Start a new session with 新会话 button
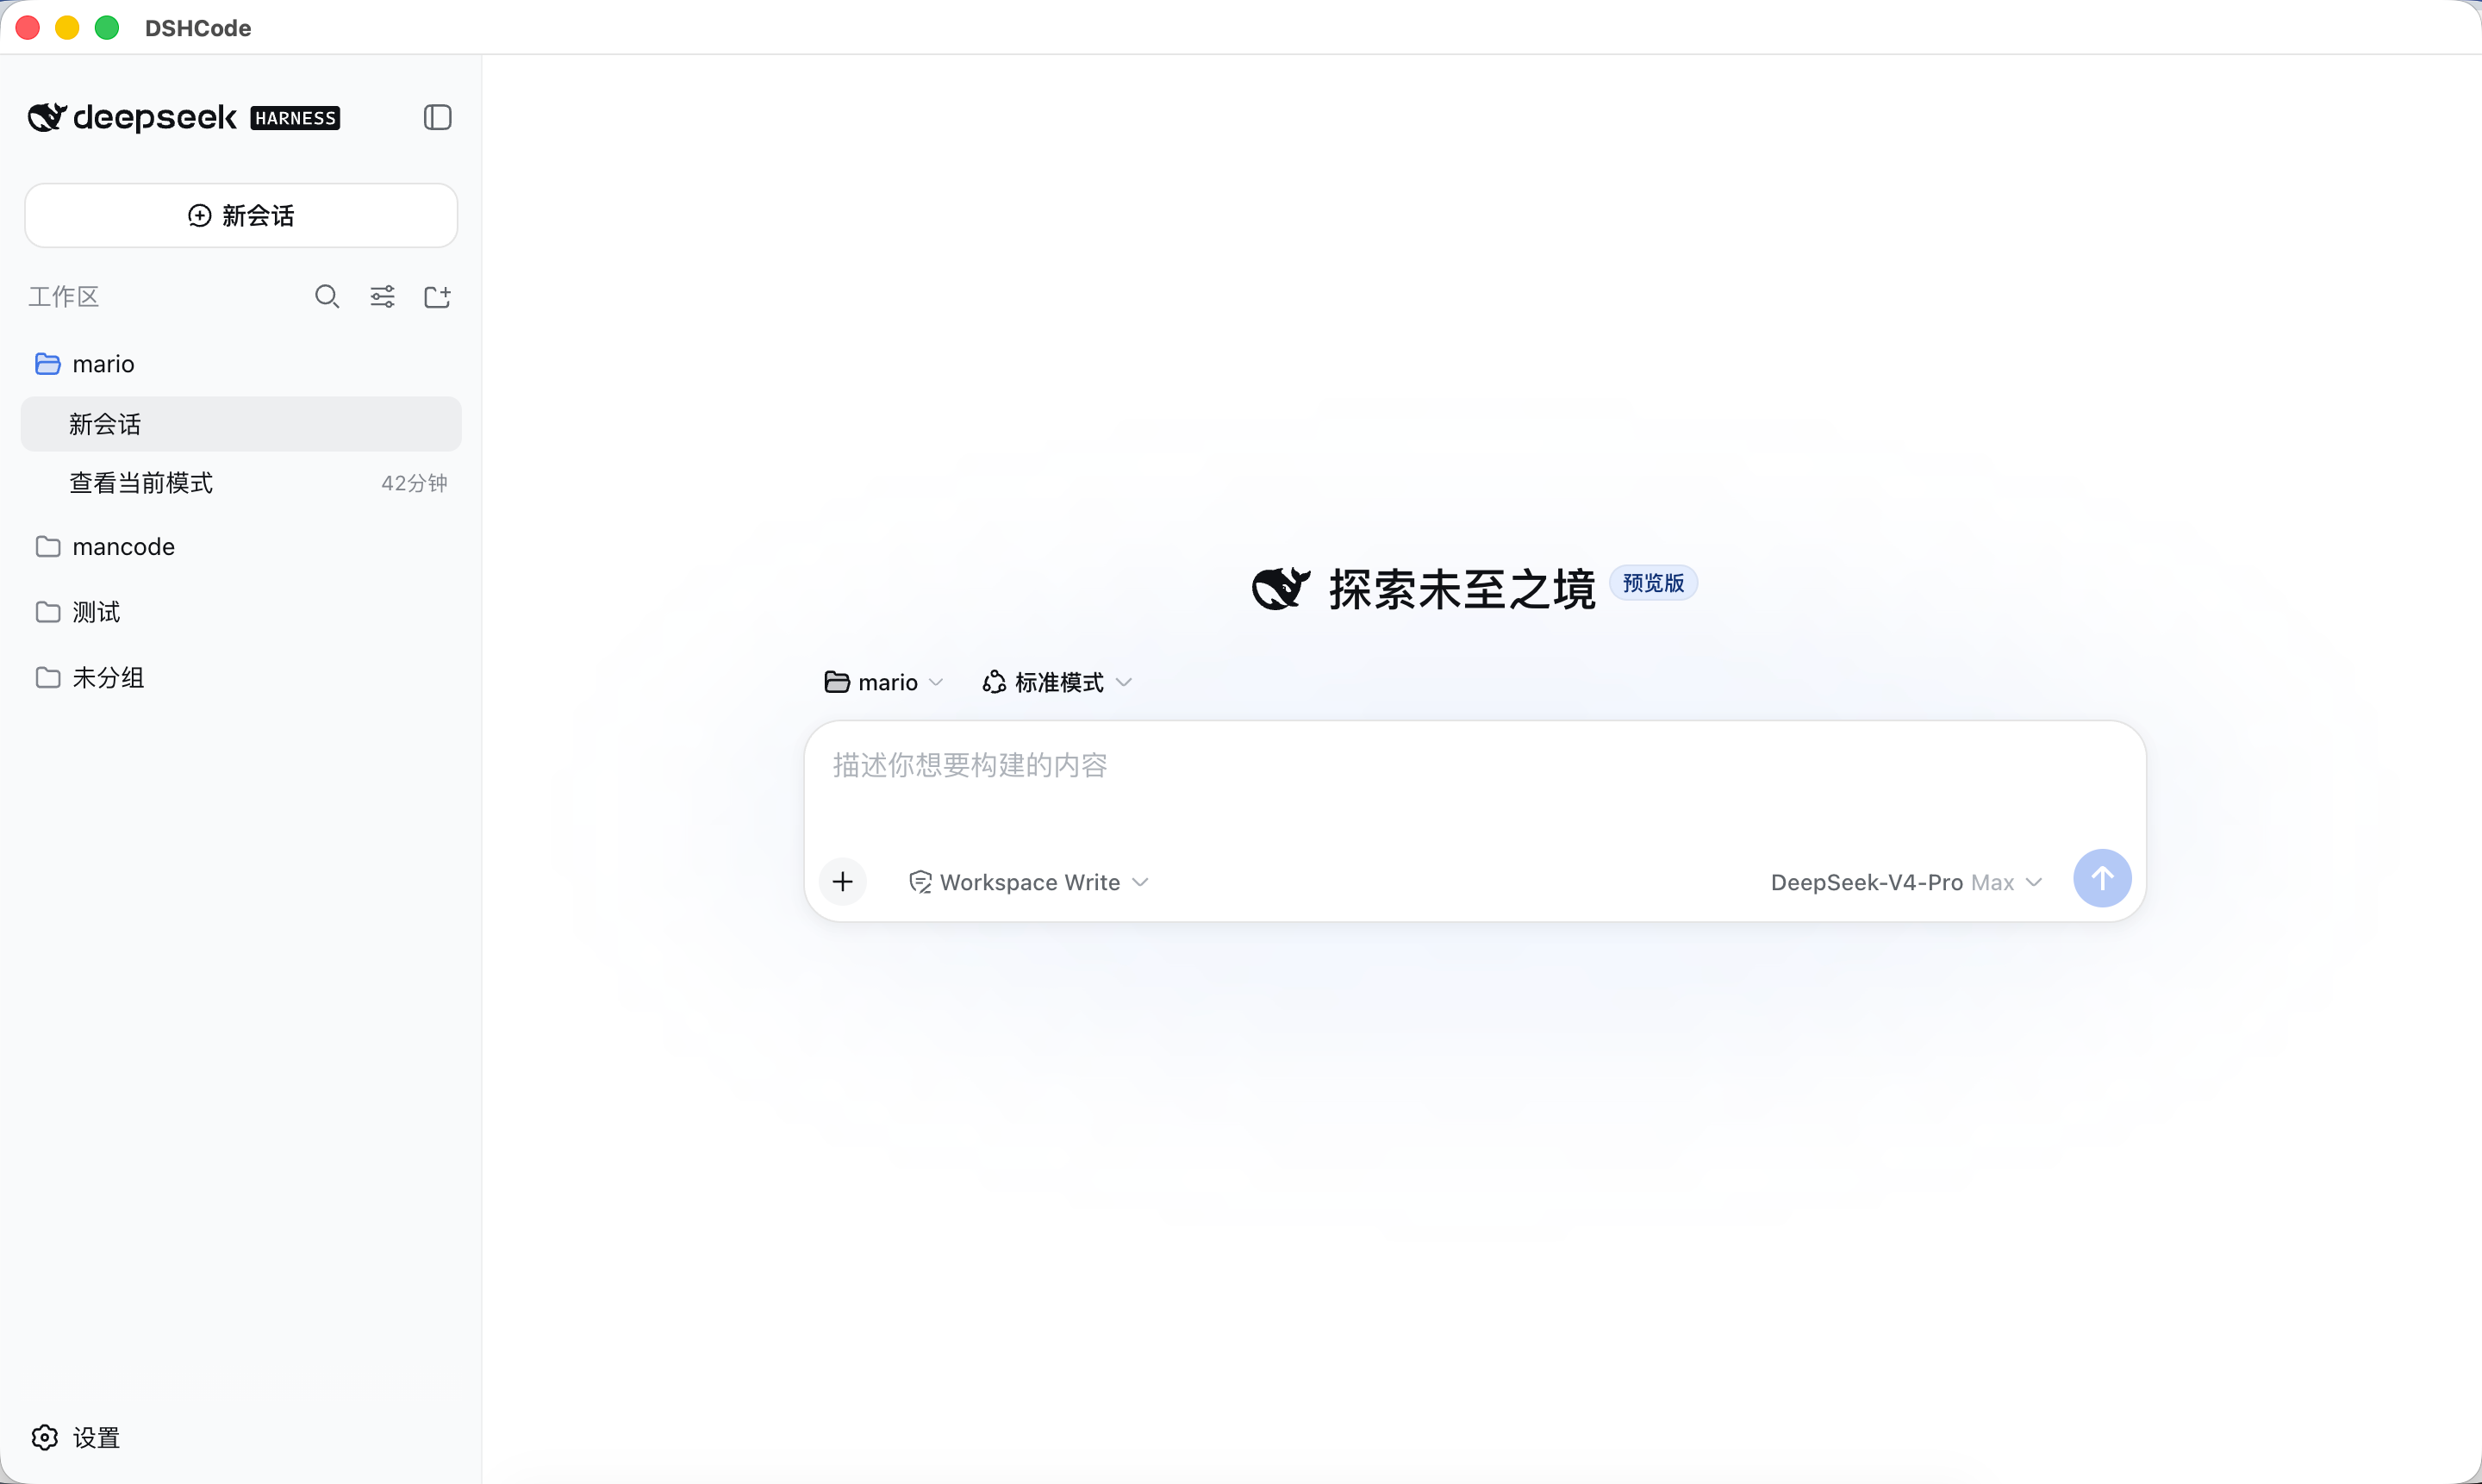Image resolution: width=2482 pixels, height=1484 pixels. point(241,215)
